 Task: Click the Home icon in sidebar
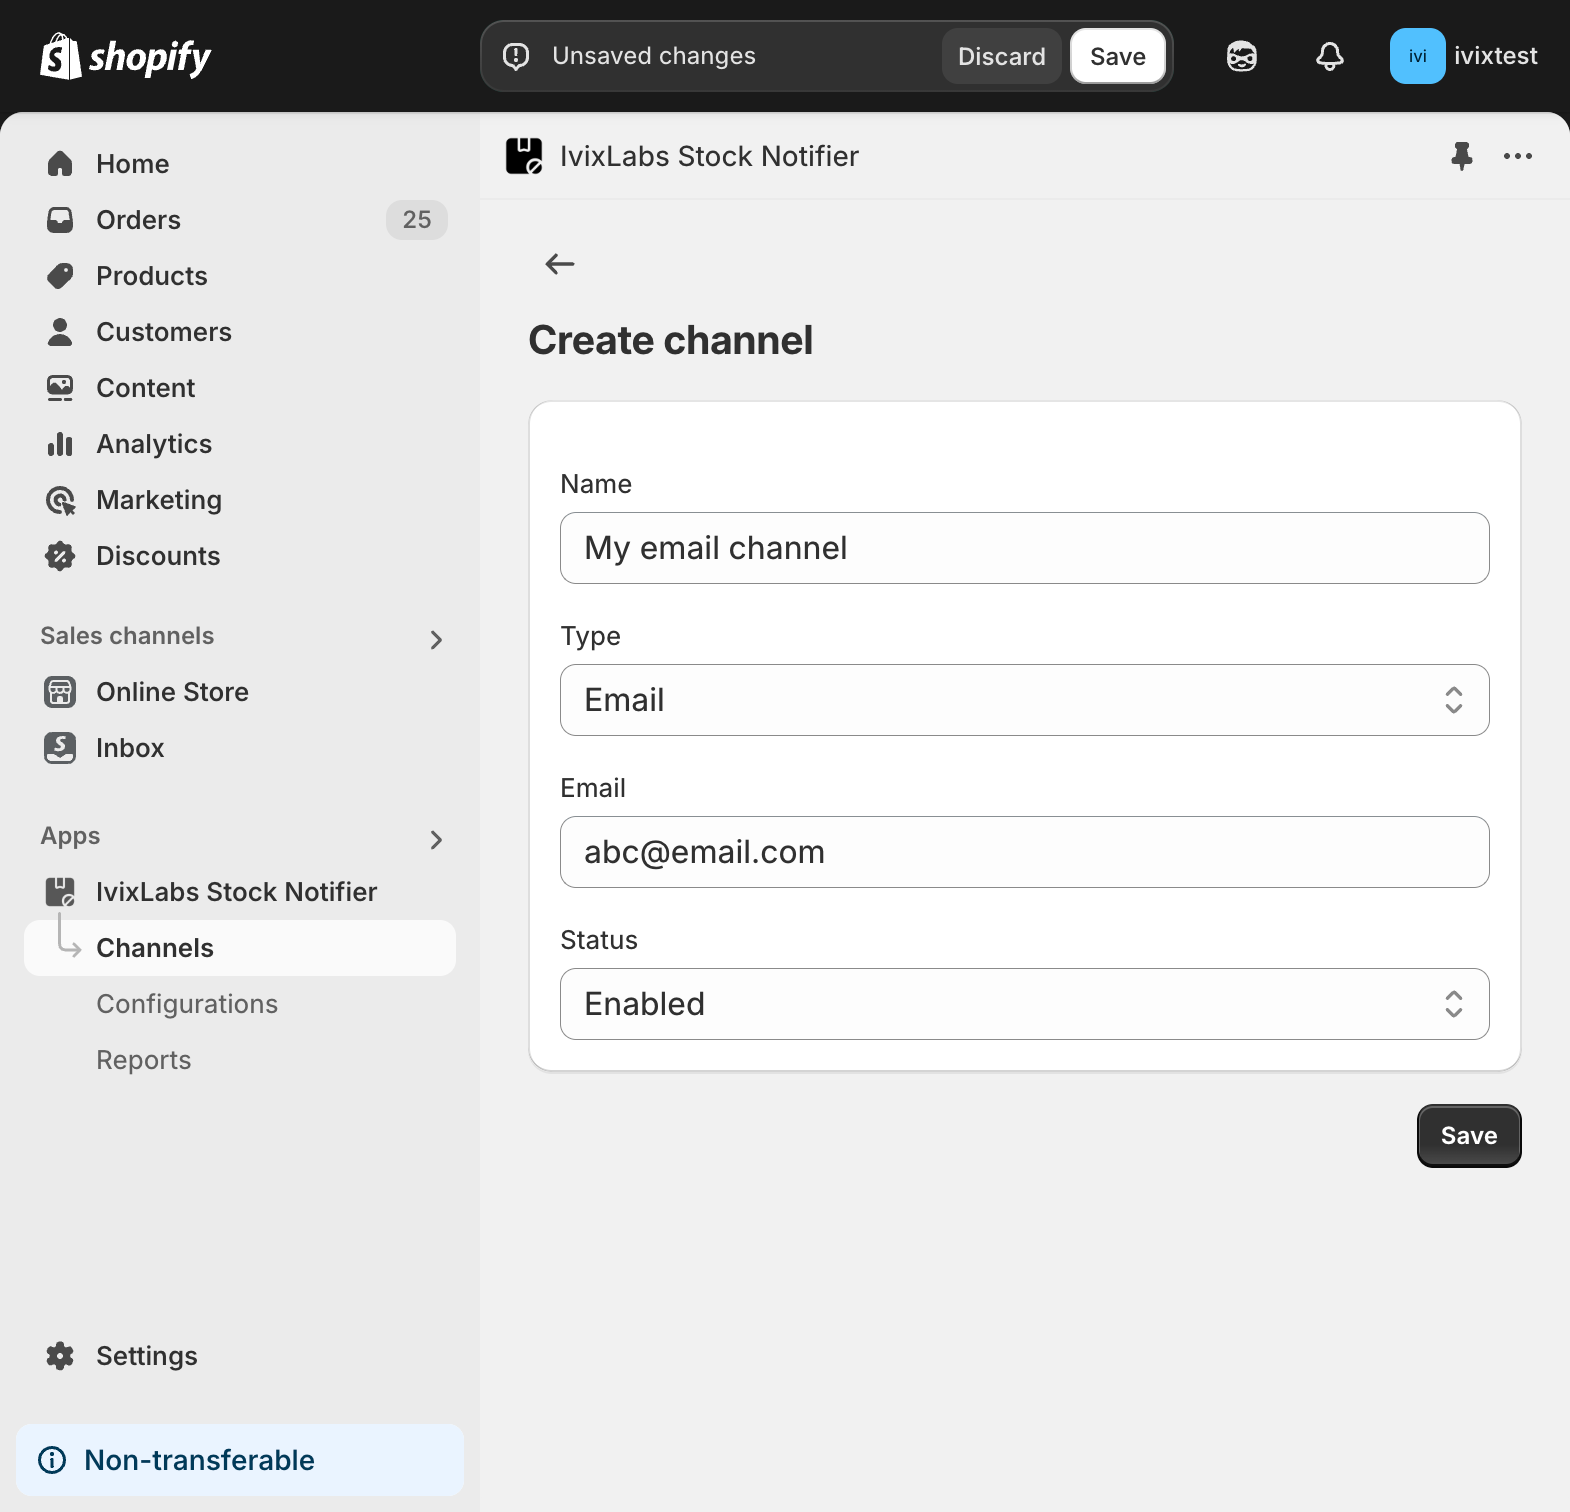(60, 164)
